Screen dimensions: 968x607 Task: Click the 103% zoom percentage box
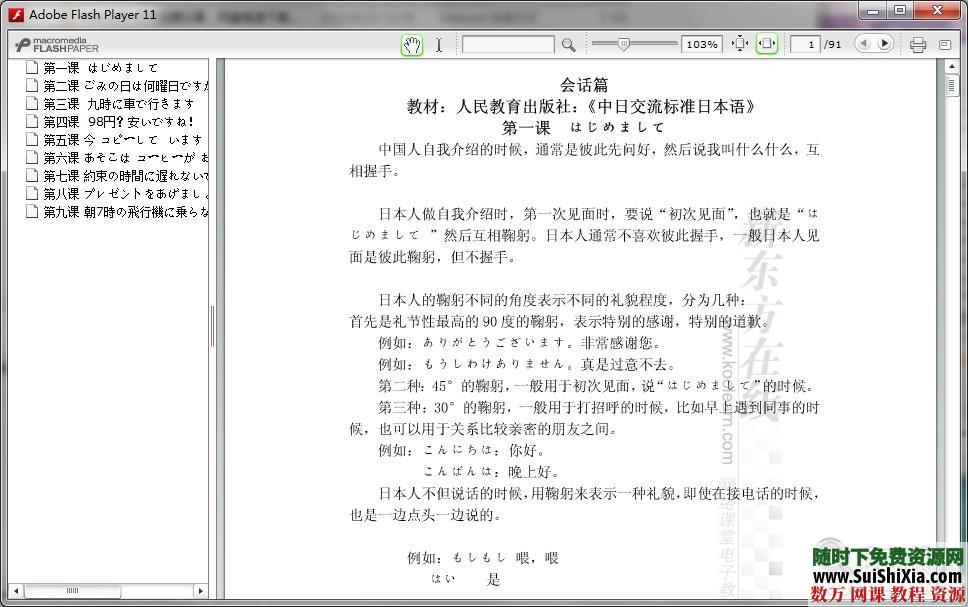[x=701, y=44]
